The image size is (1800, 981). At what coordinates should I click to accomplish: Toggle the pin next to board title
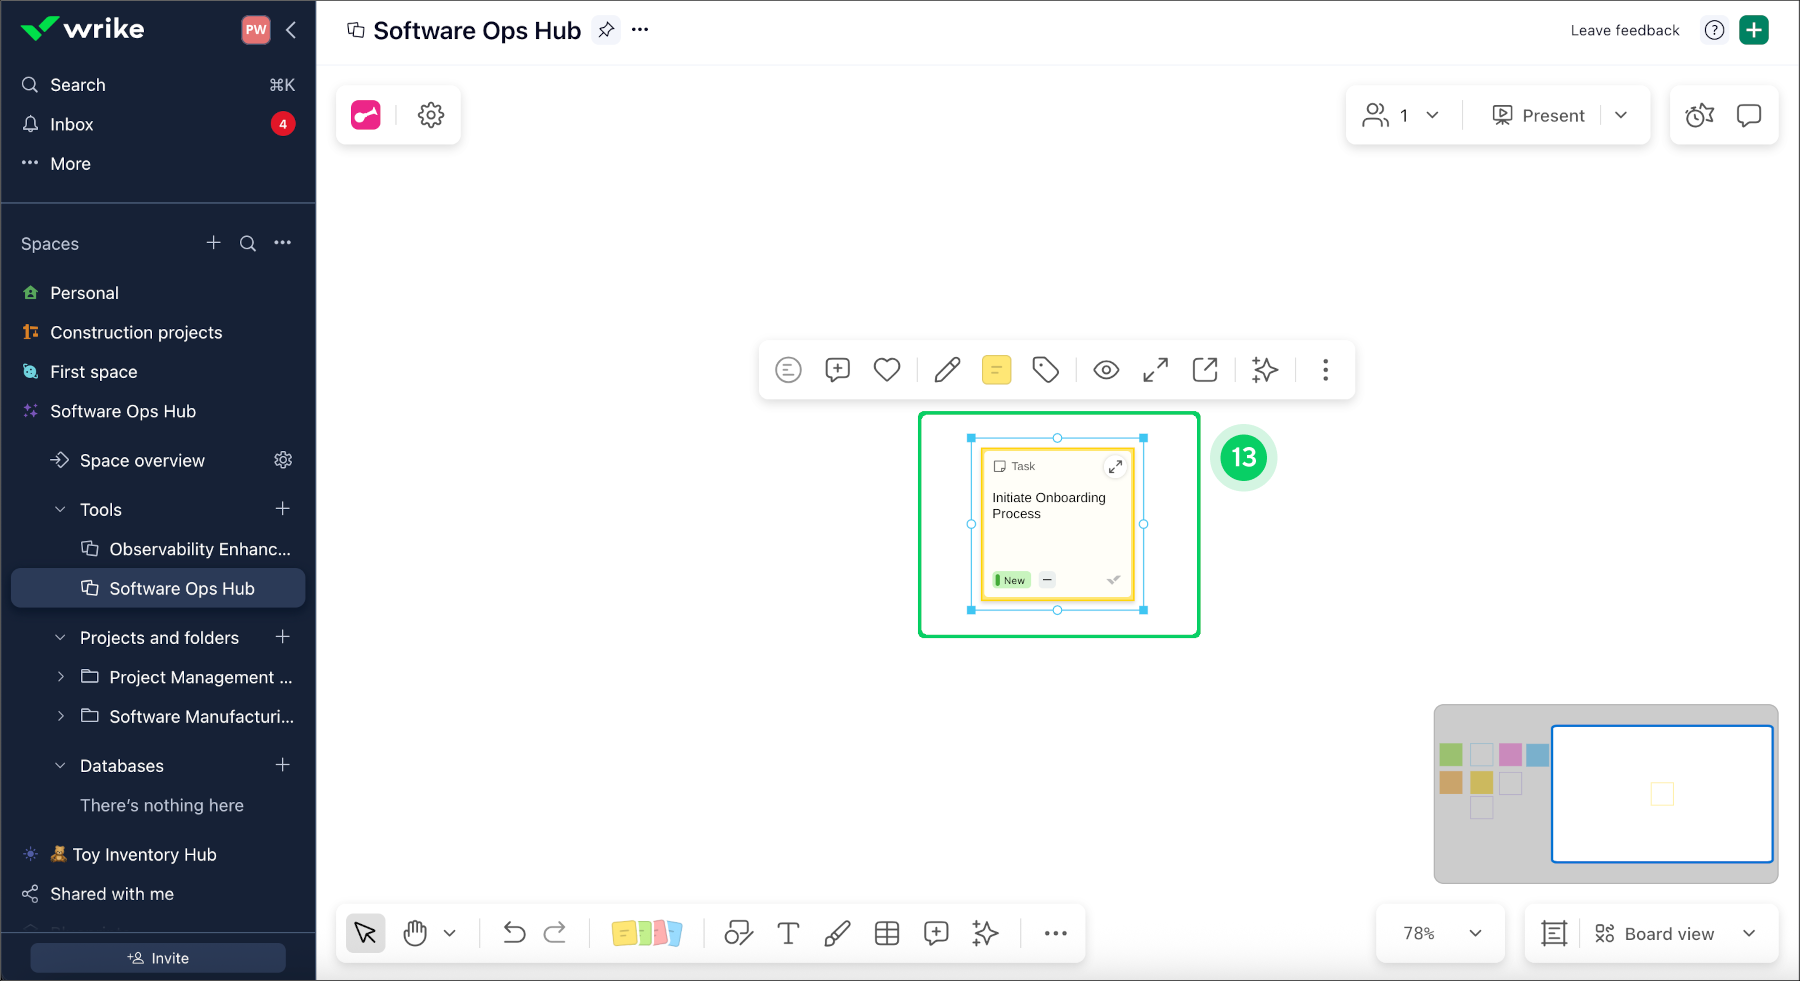tap(606, 30)
